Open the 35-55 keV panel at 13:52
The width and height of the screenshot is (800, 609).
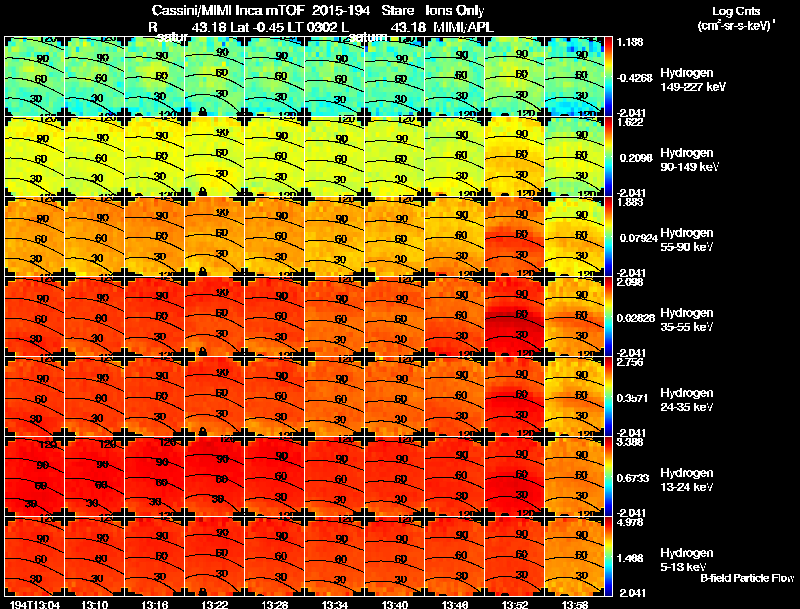click(x=515, y=317)
